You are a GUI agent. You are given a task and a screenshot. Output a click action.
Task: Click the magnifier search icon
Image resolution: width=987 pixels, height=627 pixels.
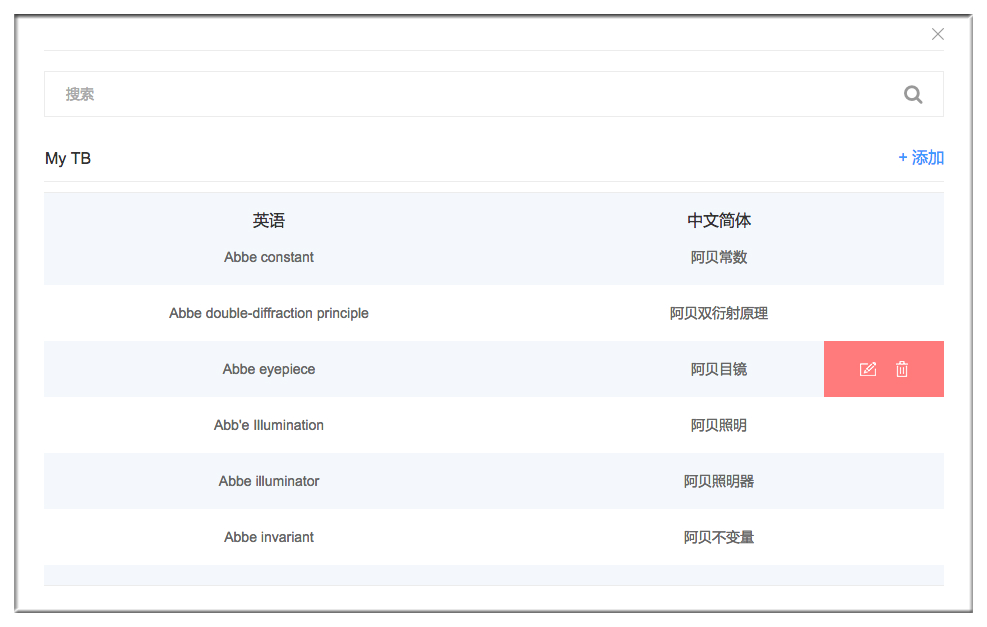click(913, 94)
